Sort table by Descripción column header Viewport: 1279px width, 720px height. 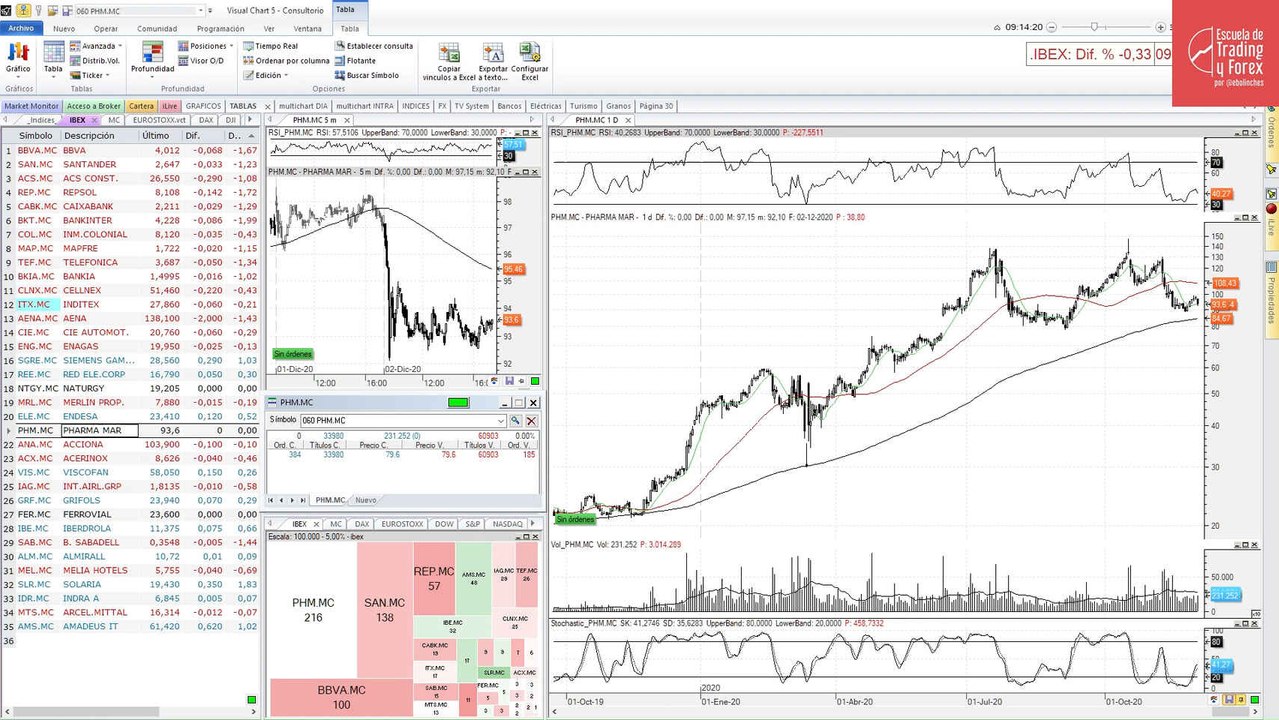[89, 135]
